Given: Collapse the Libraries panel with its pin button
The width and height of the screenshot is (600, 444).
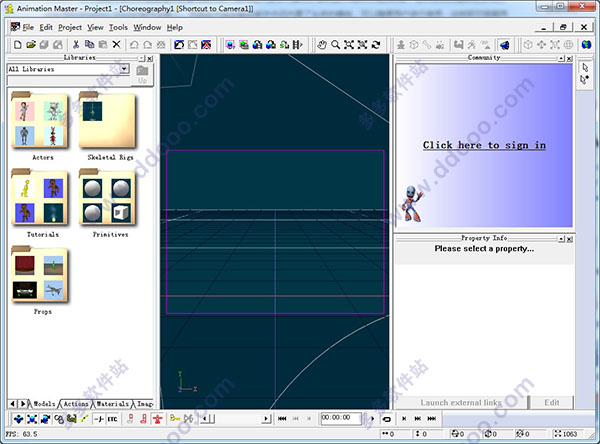Looking at the screenshot, I should 142,59.
